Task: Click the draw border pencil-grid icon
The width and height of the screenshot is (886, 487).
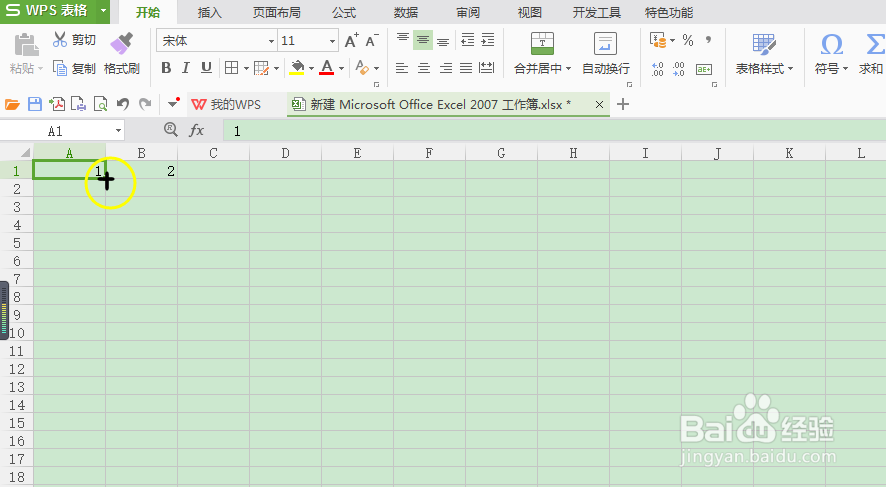Action: (x=261, y=68)
